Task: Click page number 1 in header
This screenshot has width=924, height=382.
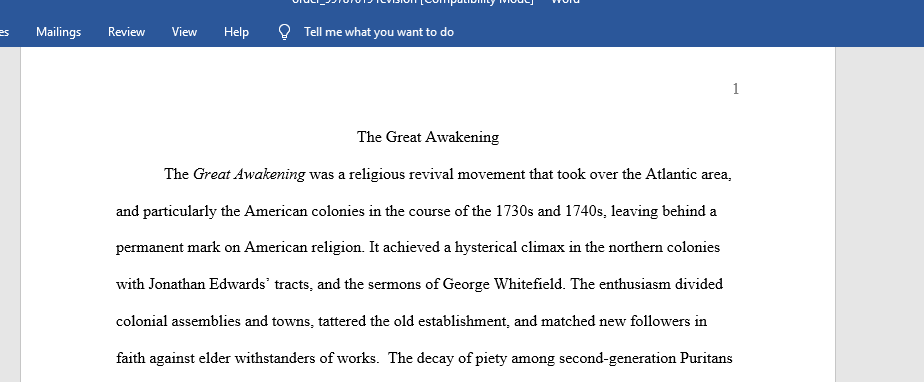Action: [x=735, y=89]
